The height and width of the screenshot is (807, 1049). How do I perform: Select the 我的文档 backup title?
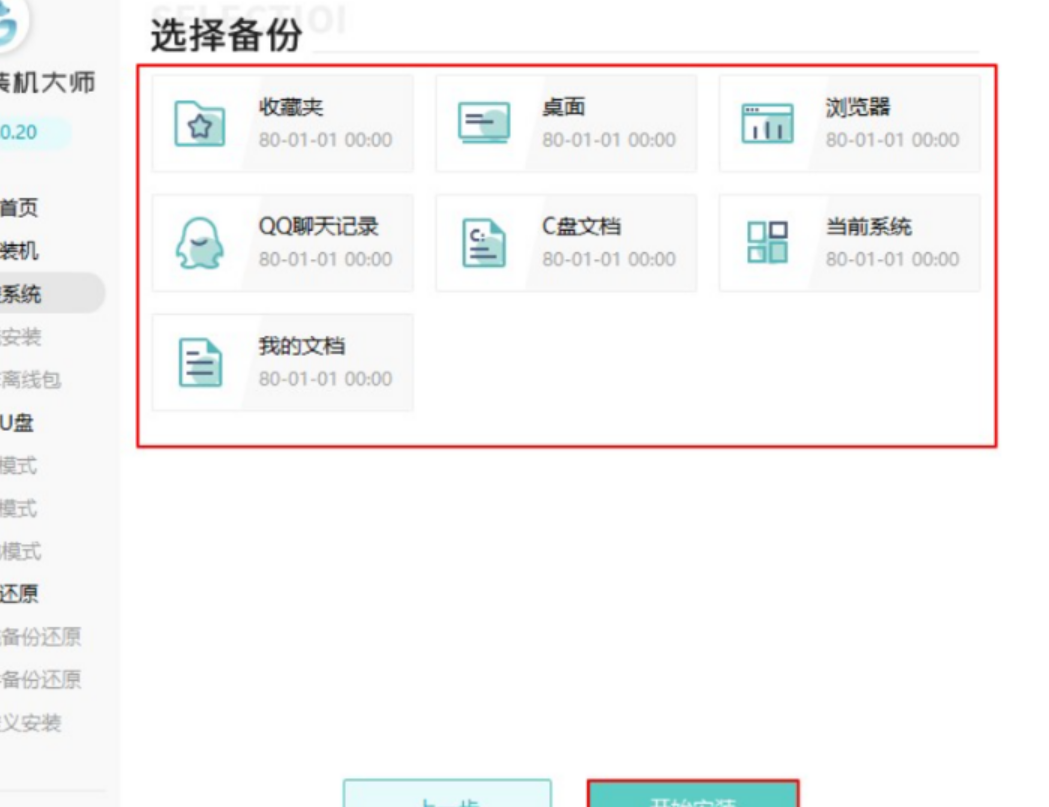(302, 346)
